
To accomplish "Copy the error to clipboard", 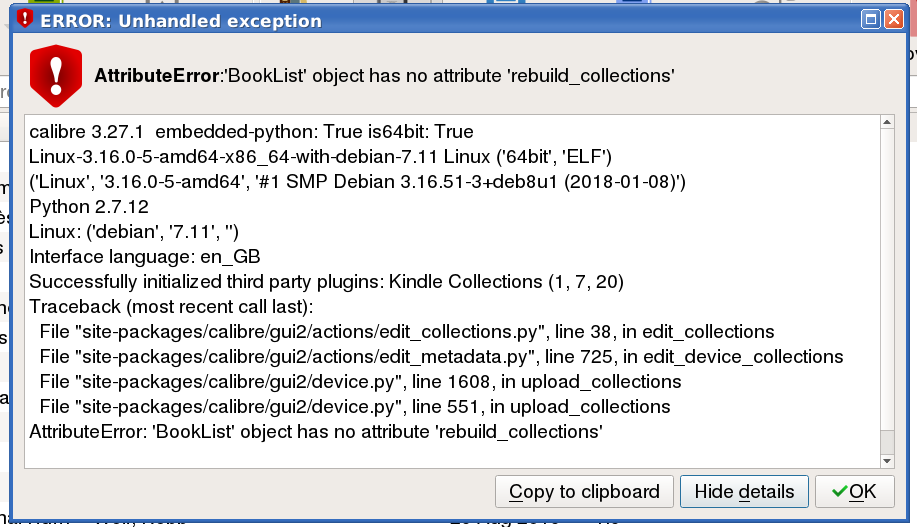I will [584, 491].
